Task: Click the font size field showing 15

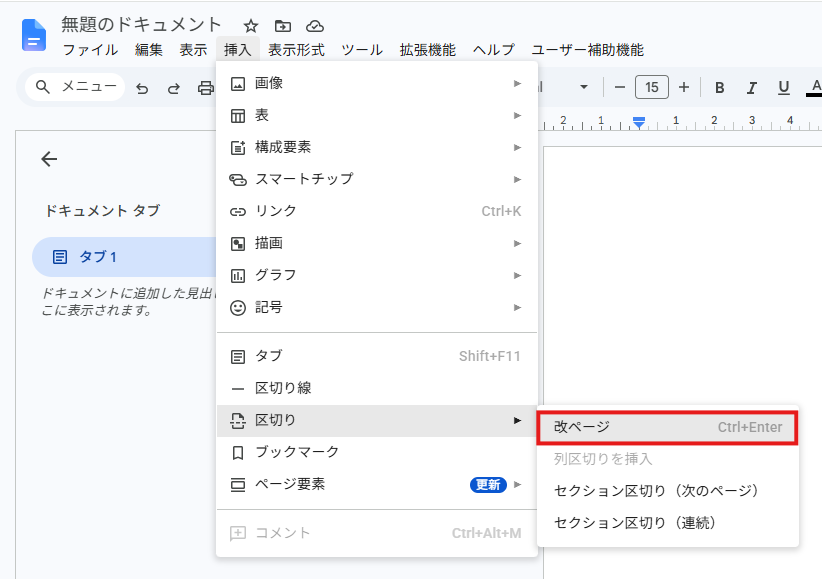Action: [652, 87]
